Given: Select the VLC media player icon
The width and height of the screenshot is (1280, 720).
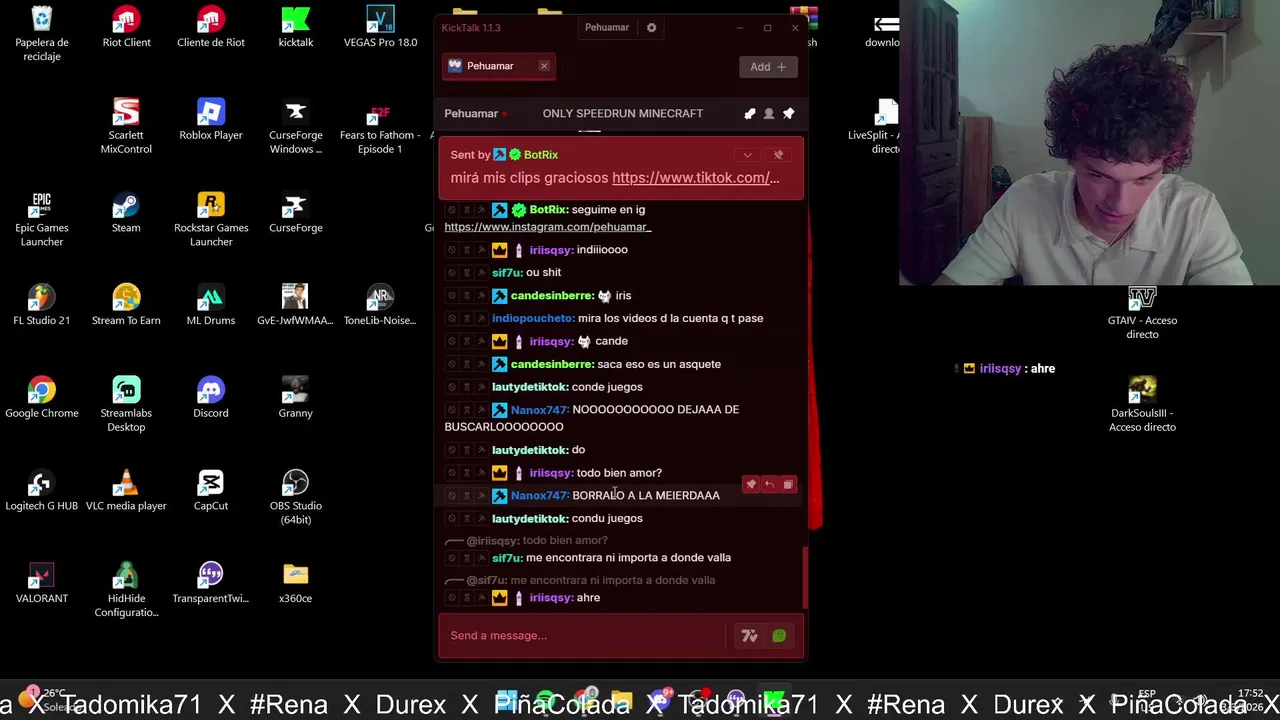Looking at the screenshot, I should pos(126,491).
